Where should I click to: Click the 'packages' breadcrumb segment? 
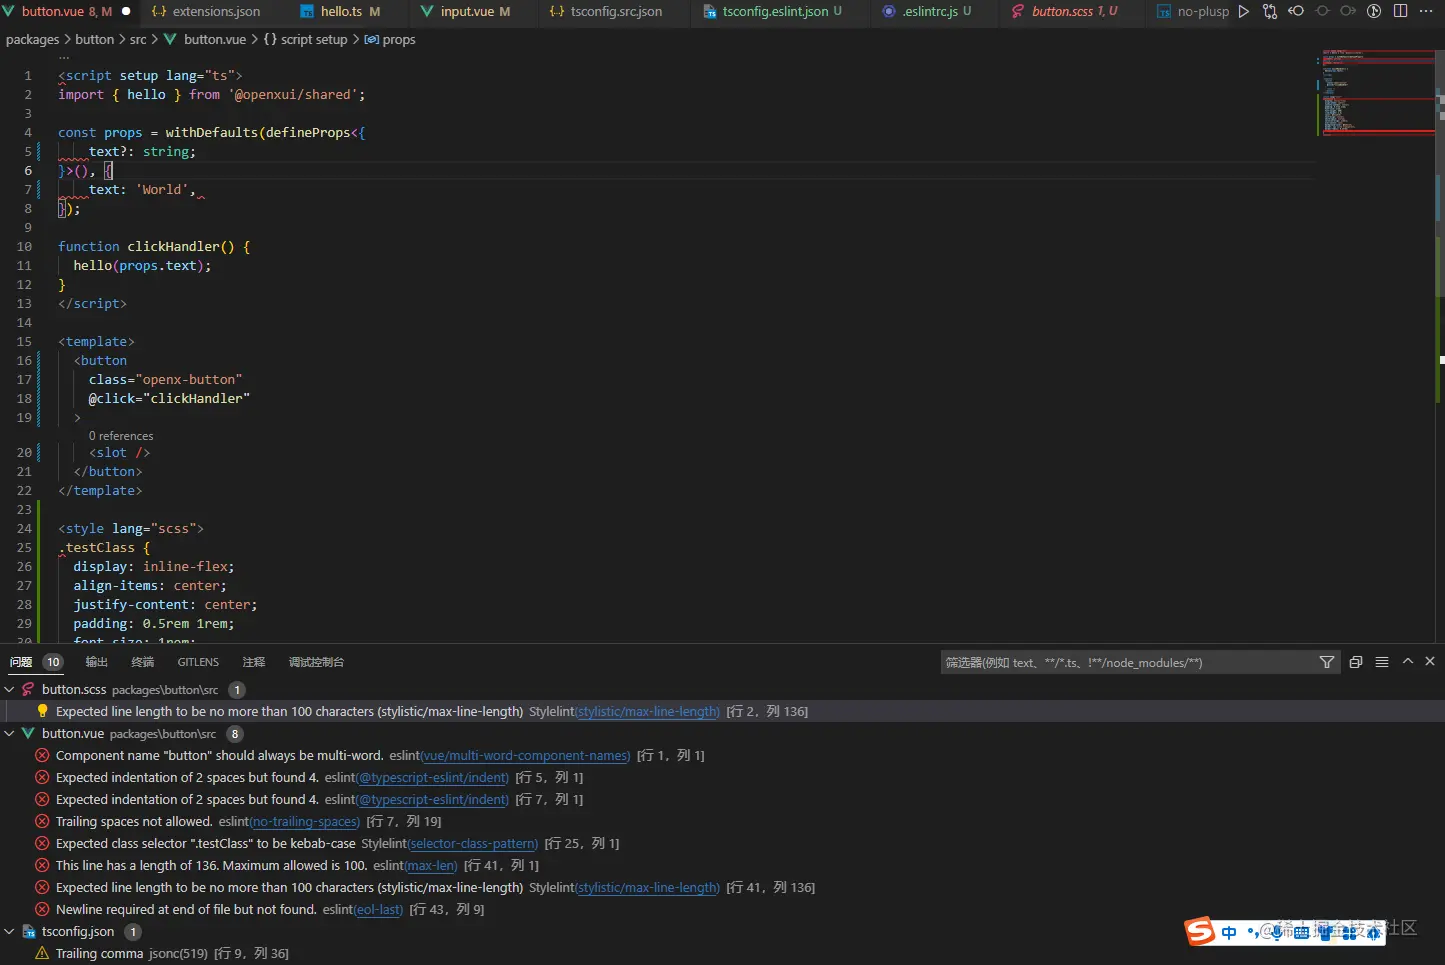pos(33,39)
